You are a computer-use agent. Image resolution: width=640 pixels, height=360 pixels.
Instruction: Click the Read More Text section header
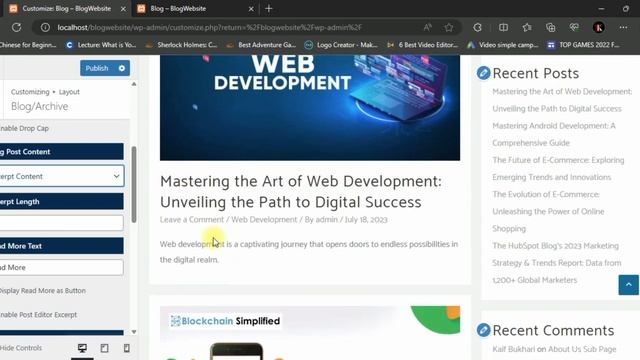point(62,246)
